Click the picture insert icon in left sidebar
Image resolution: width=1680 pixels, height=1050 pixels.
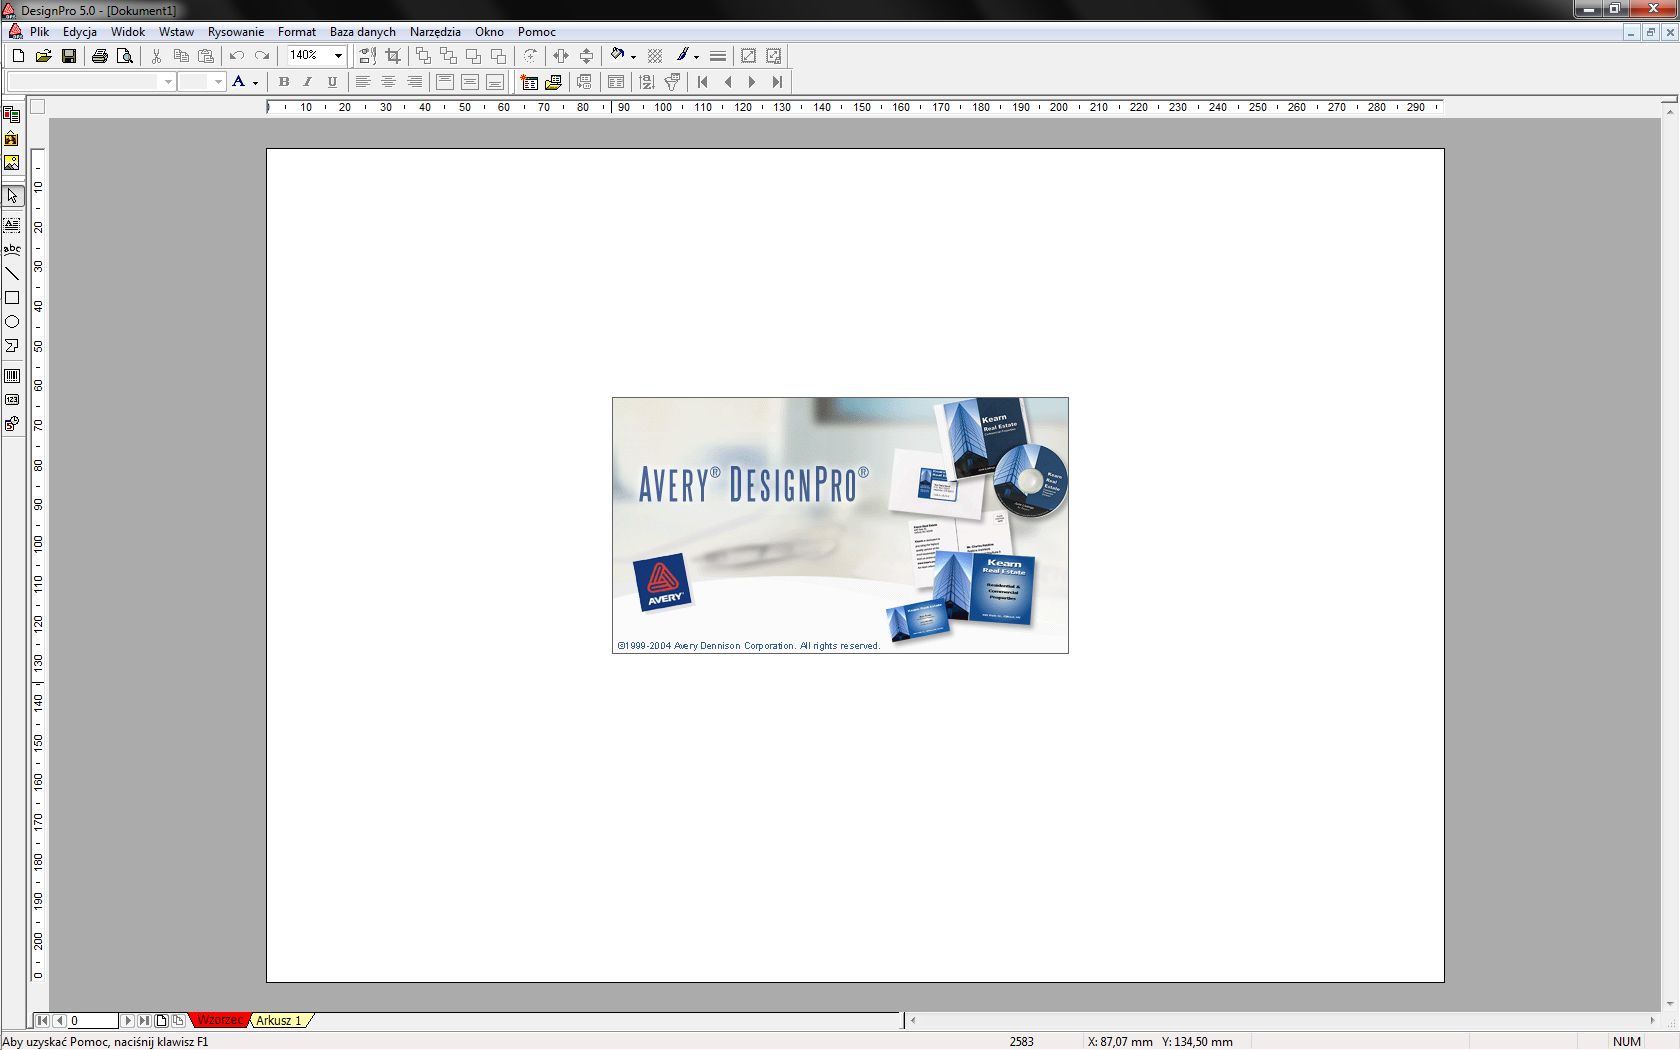12,163
